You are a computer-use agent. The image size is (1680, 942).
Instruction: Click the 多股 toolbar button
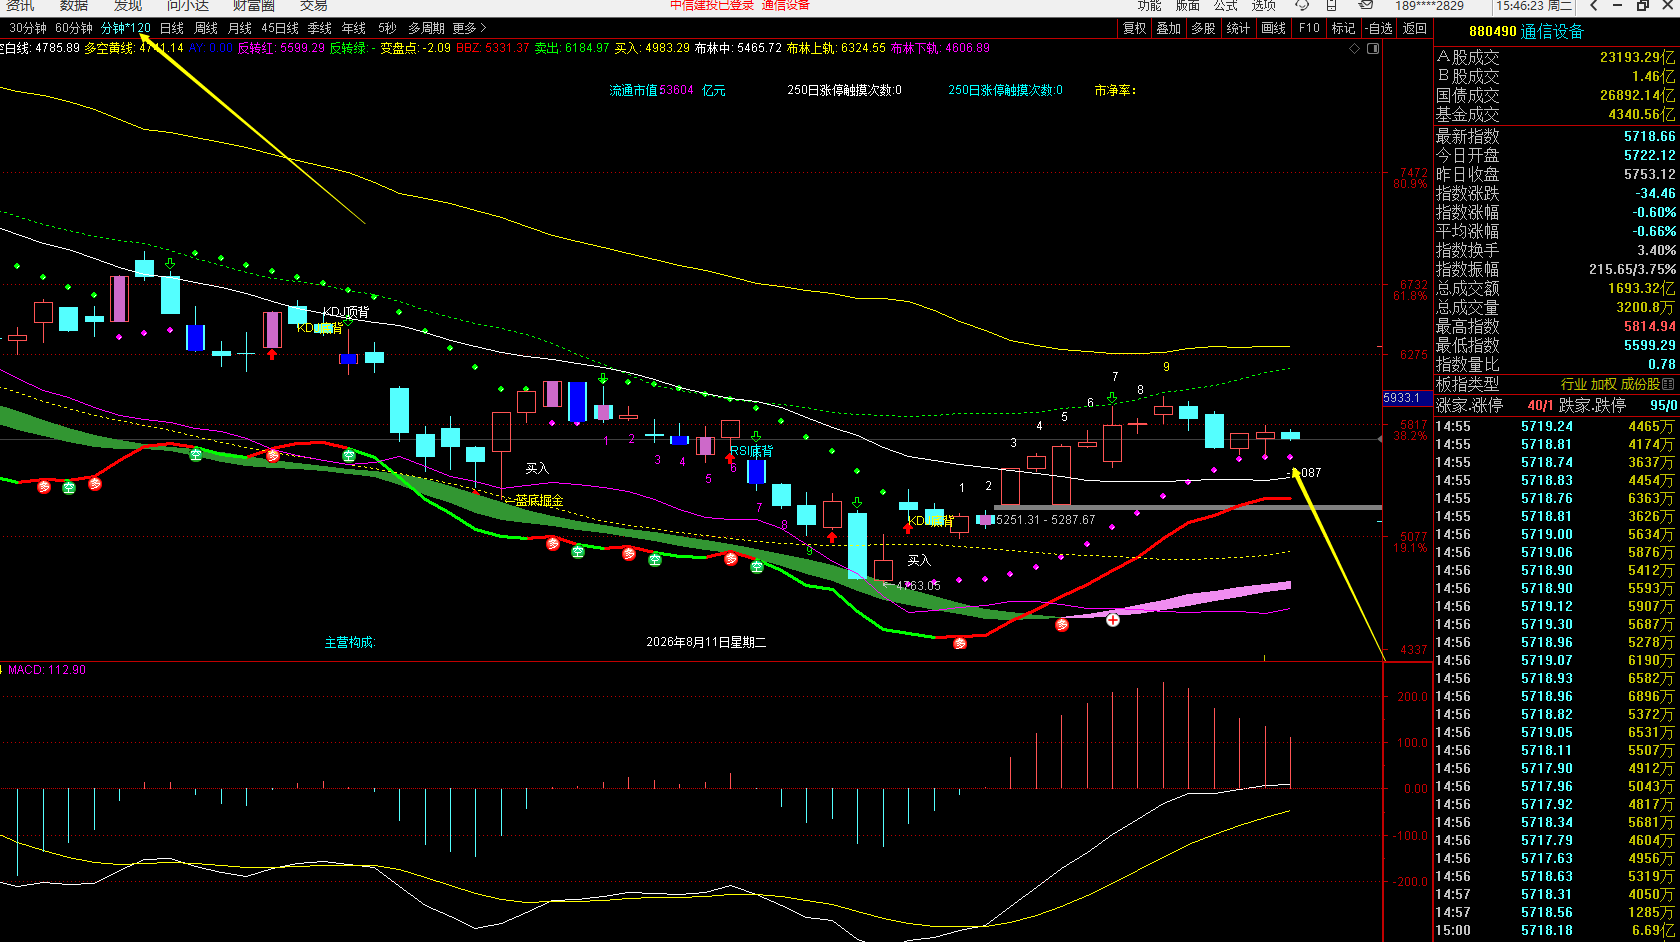(1203, 28)
